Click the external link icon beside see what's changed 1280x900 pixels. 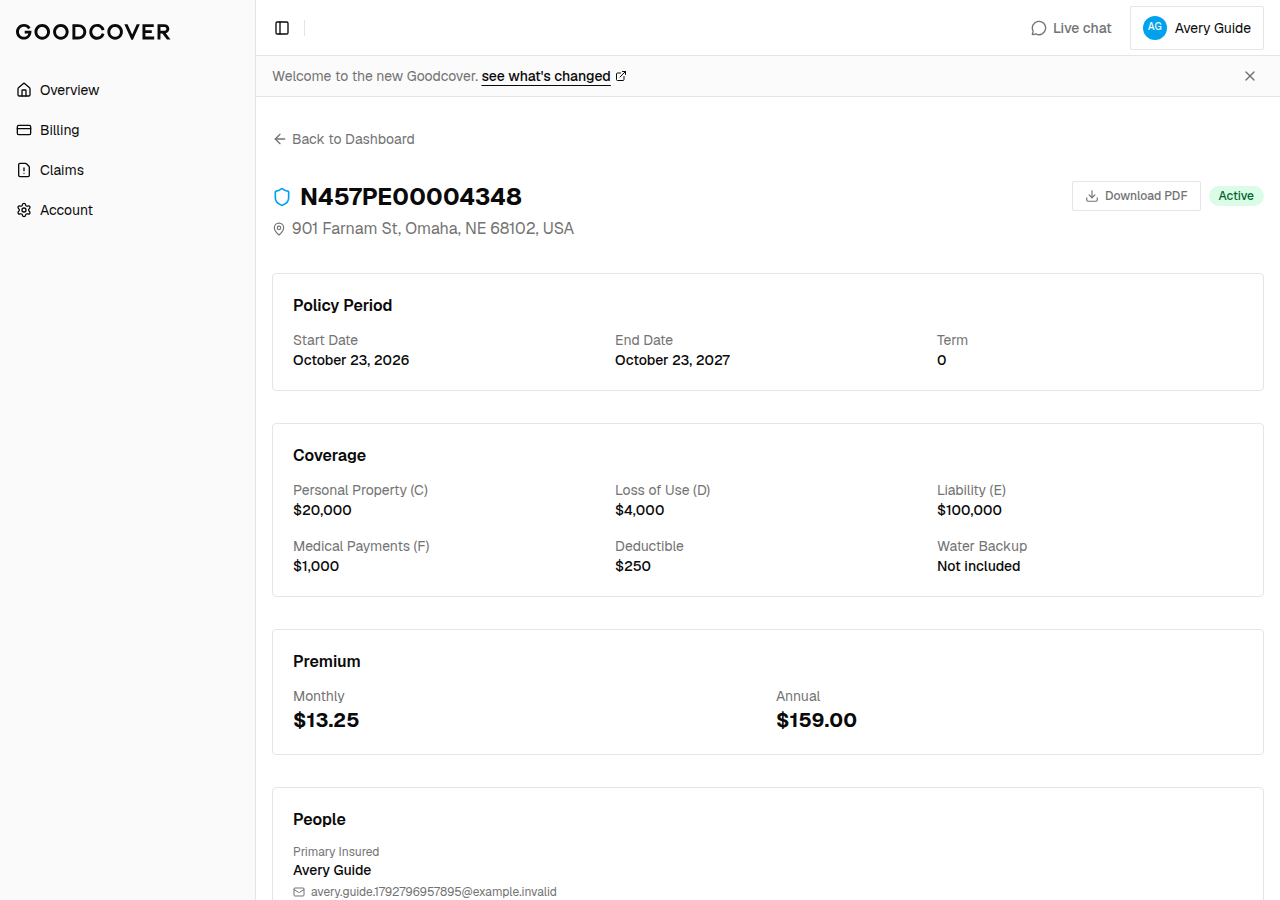tap(621, 76)
